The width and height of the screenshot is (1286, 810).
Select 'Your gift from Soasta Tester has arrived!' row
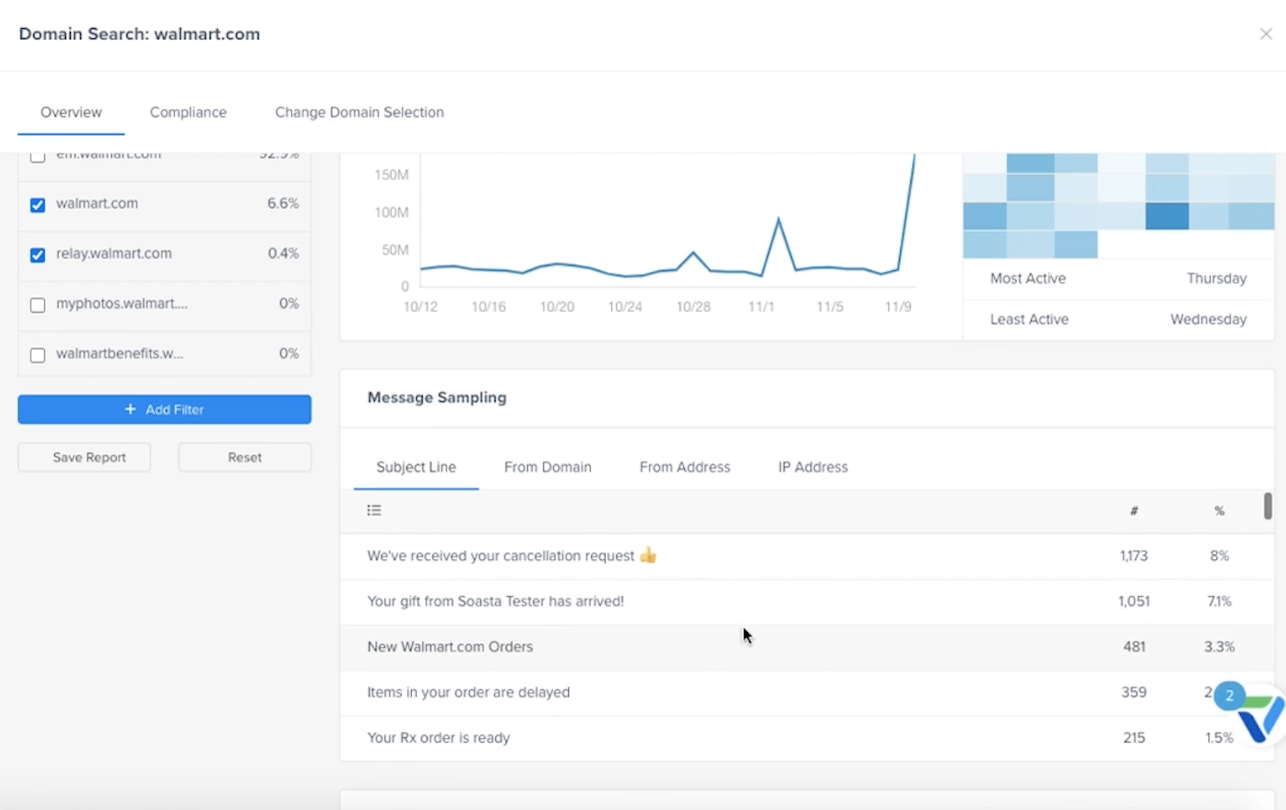805,601
